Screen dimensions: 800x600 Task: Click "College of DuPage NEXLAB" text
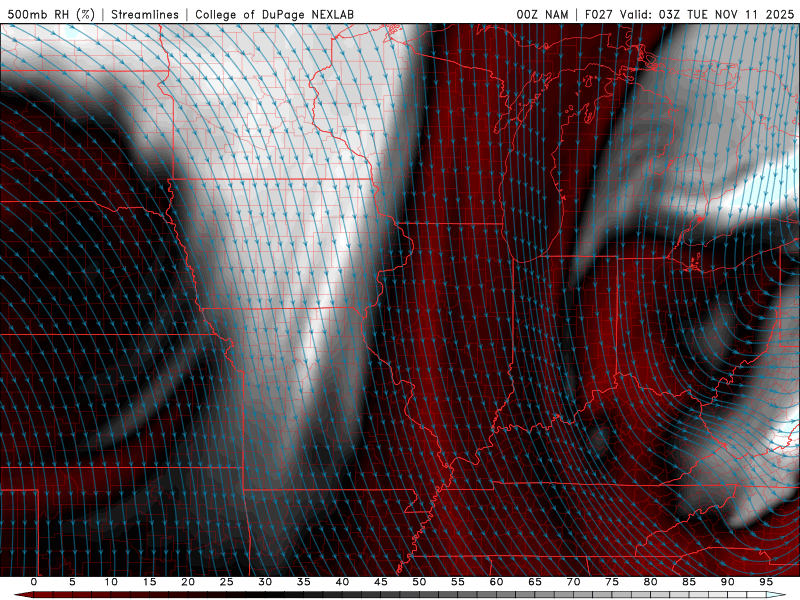click(274, 14)
